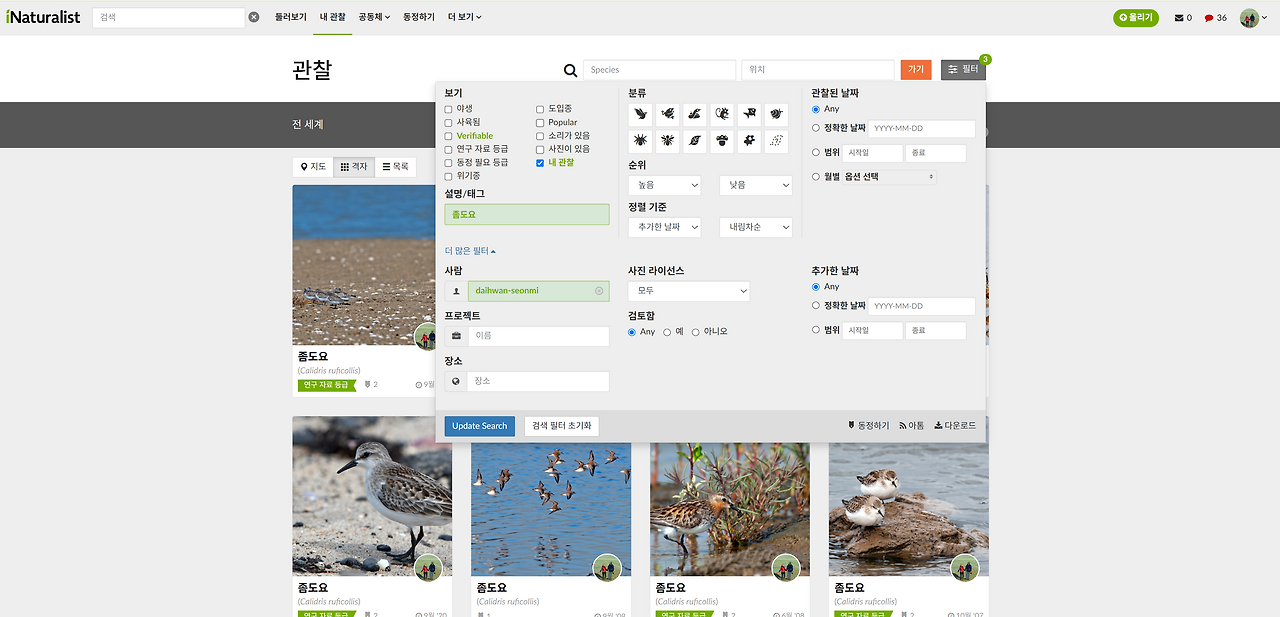Click the Update Search button
Screen dimensions: 1280x617
(x=479, y=425)
